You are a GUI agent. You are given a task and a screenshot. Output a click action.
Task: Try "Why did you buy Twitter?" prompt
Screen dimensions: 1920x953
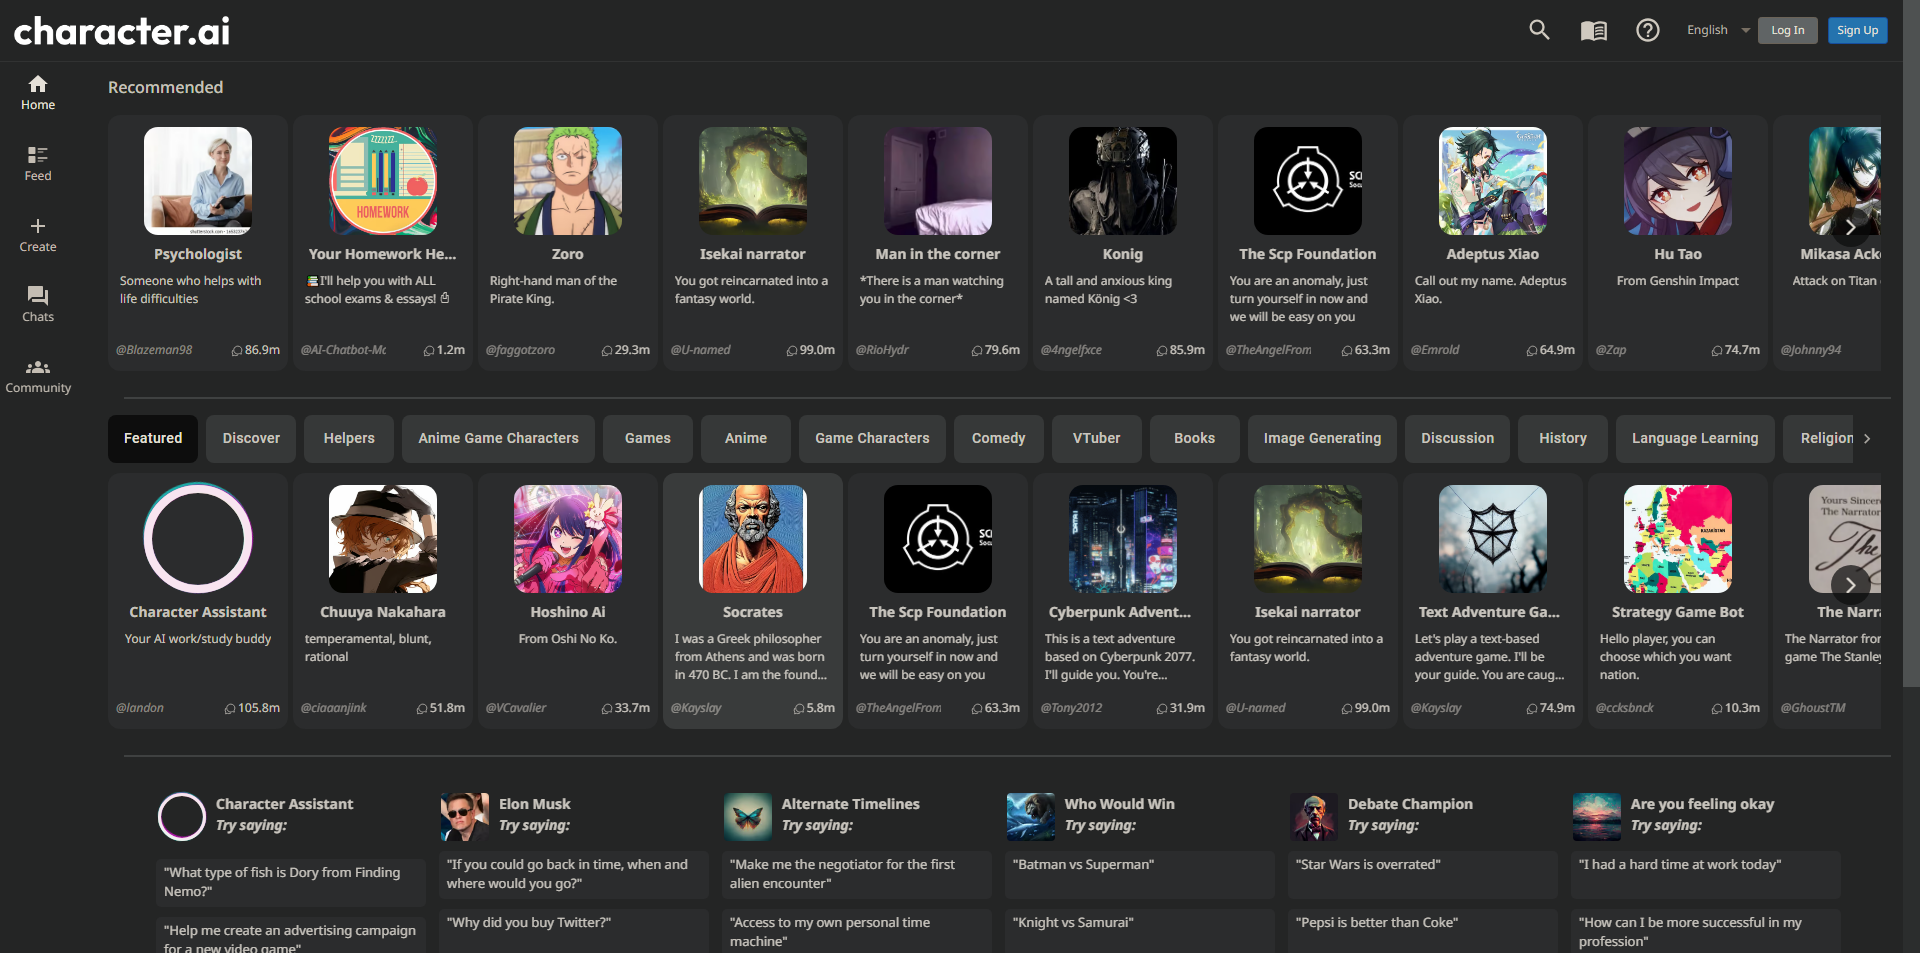(574, 931)
